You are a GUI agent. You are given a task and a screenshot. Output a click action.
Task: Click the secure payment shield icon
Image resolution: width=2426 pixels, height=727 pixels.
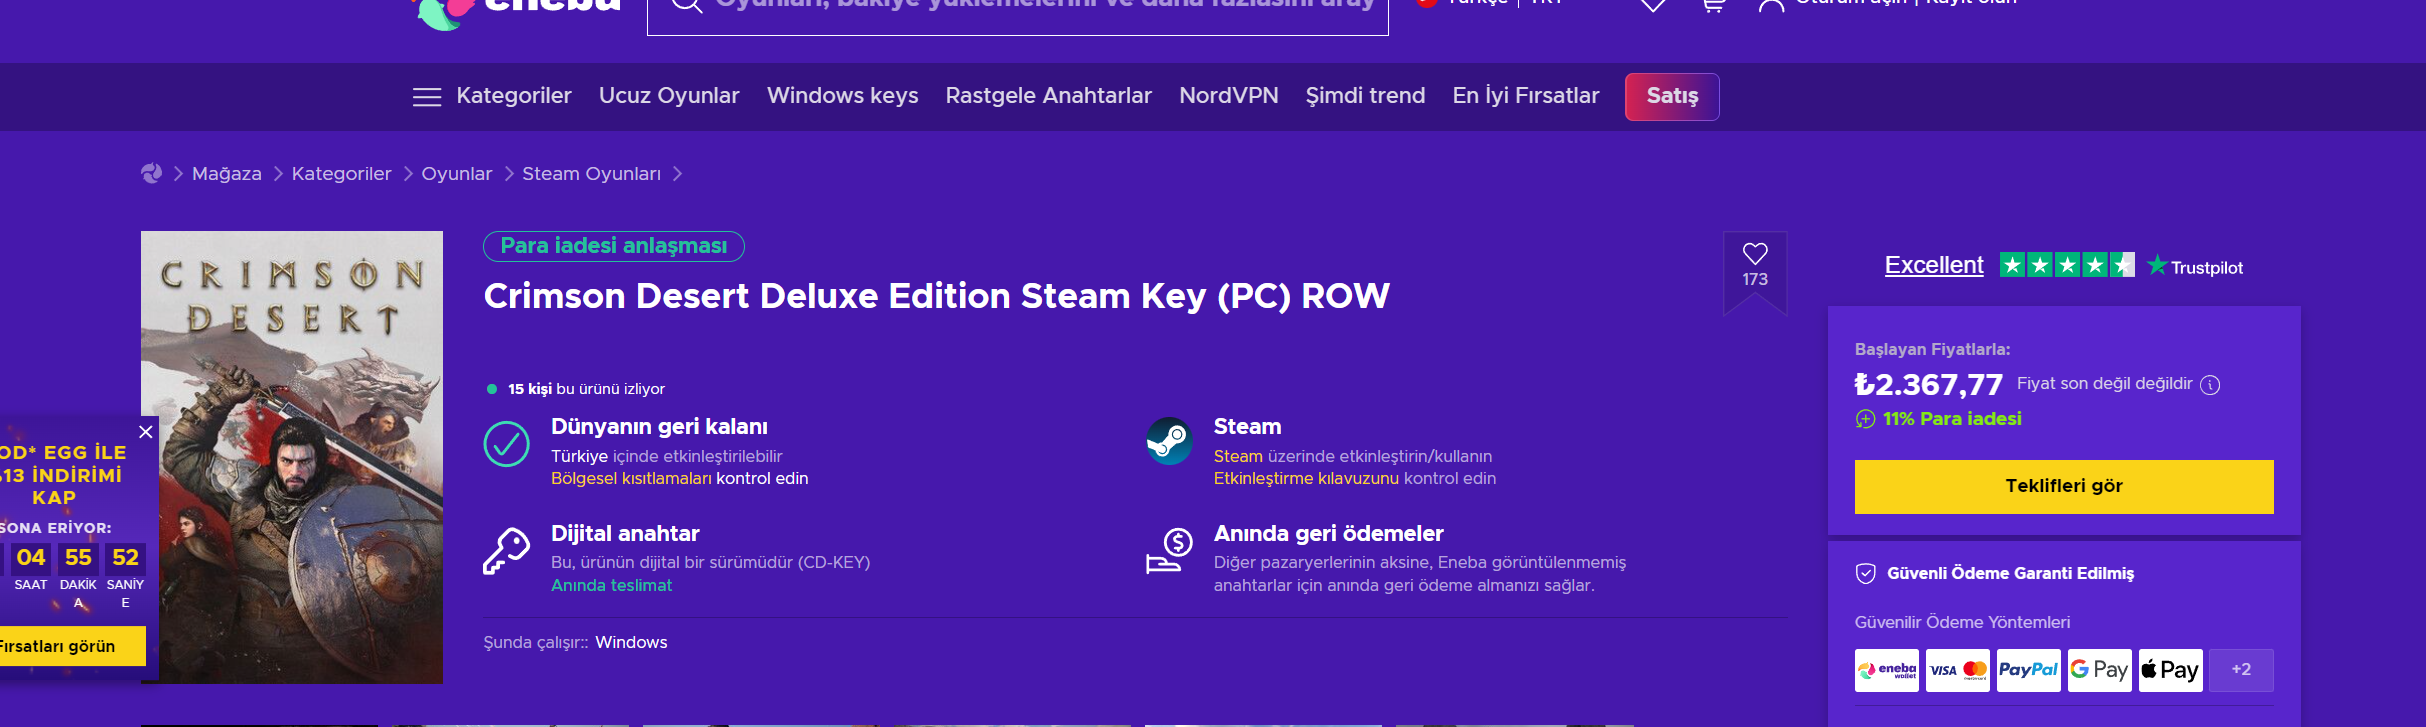[x=1865, y=573]
